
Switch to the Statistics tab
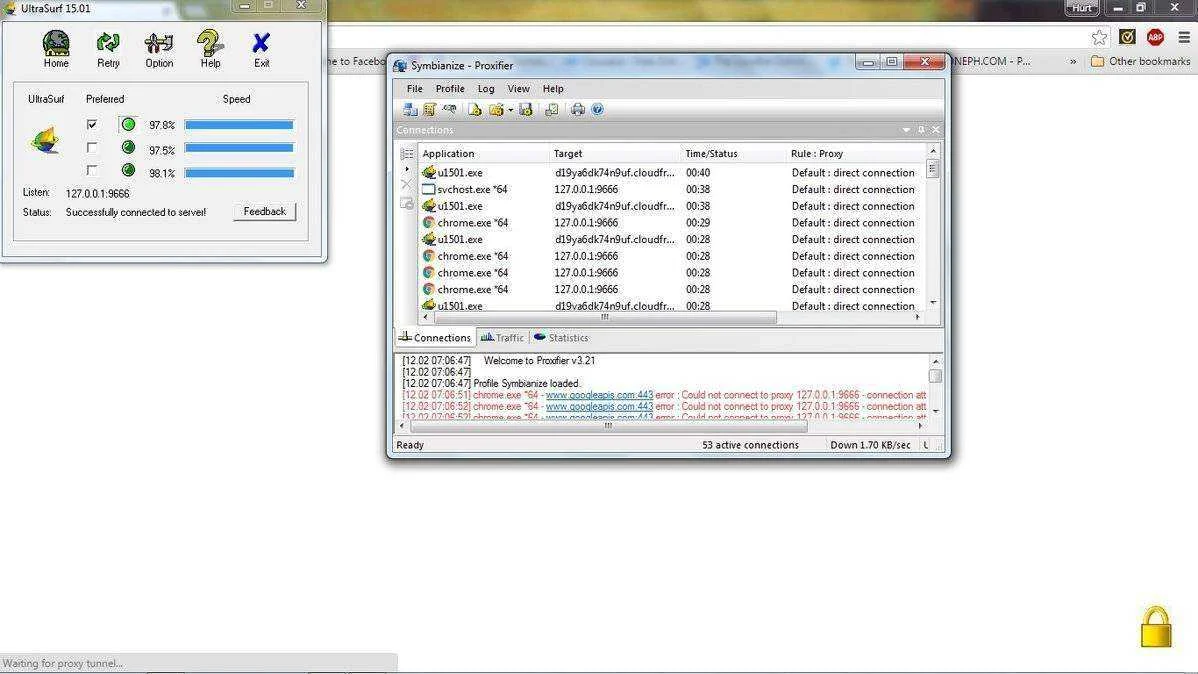561,338
